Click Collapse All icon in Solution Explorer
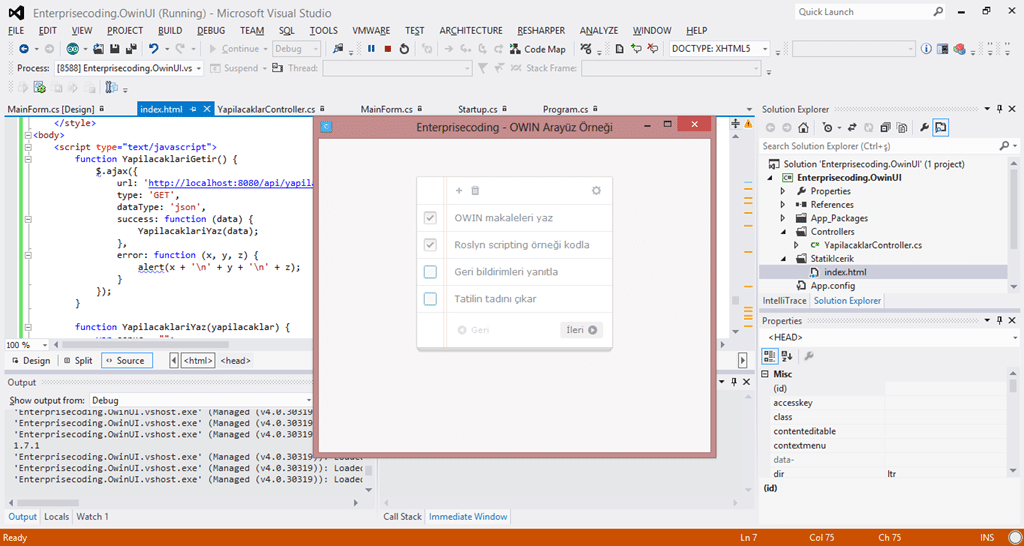Image resolution: width=1024 pixels, height=546 pixels. (885, 127)
